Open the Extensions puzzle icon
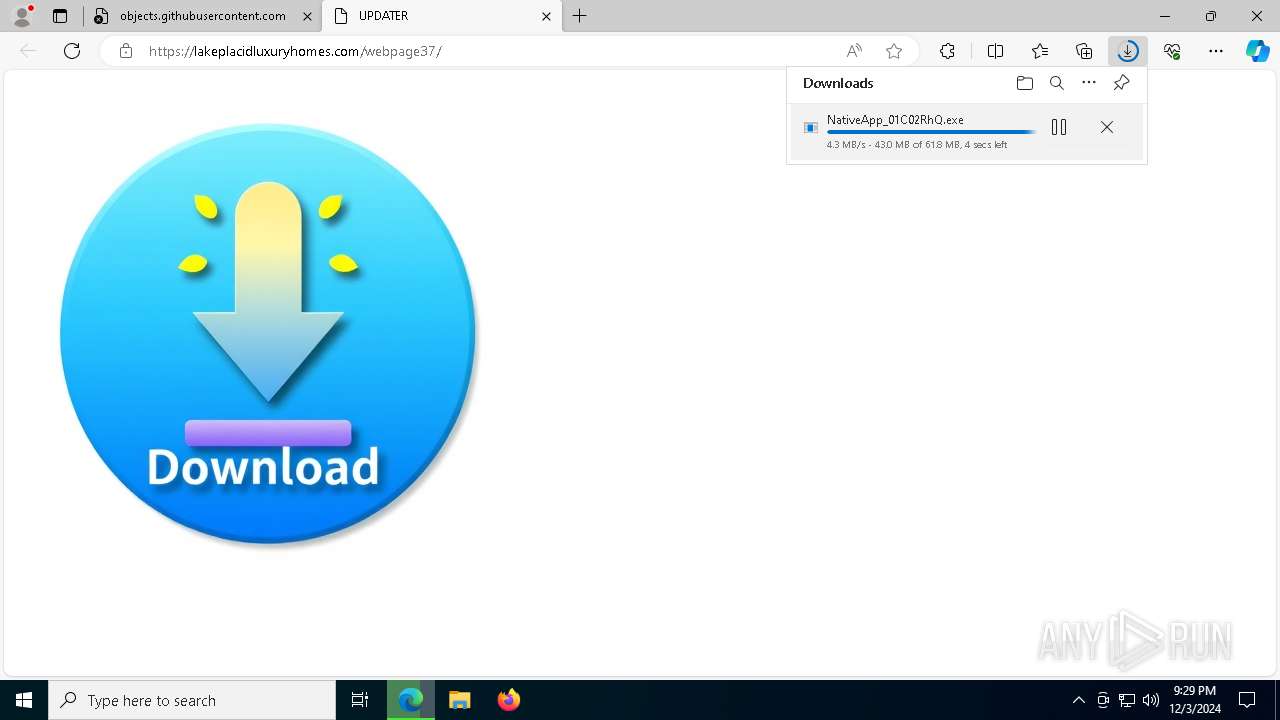Image resolution: width=1280 pixels, height=720 pixels. coord(947,51)
